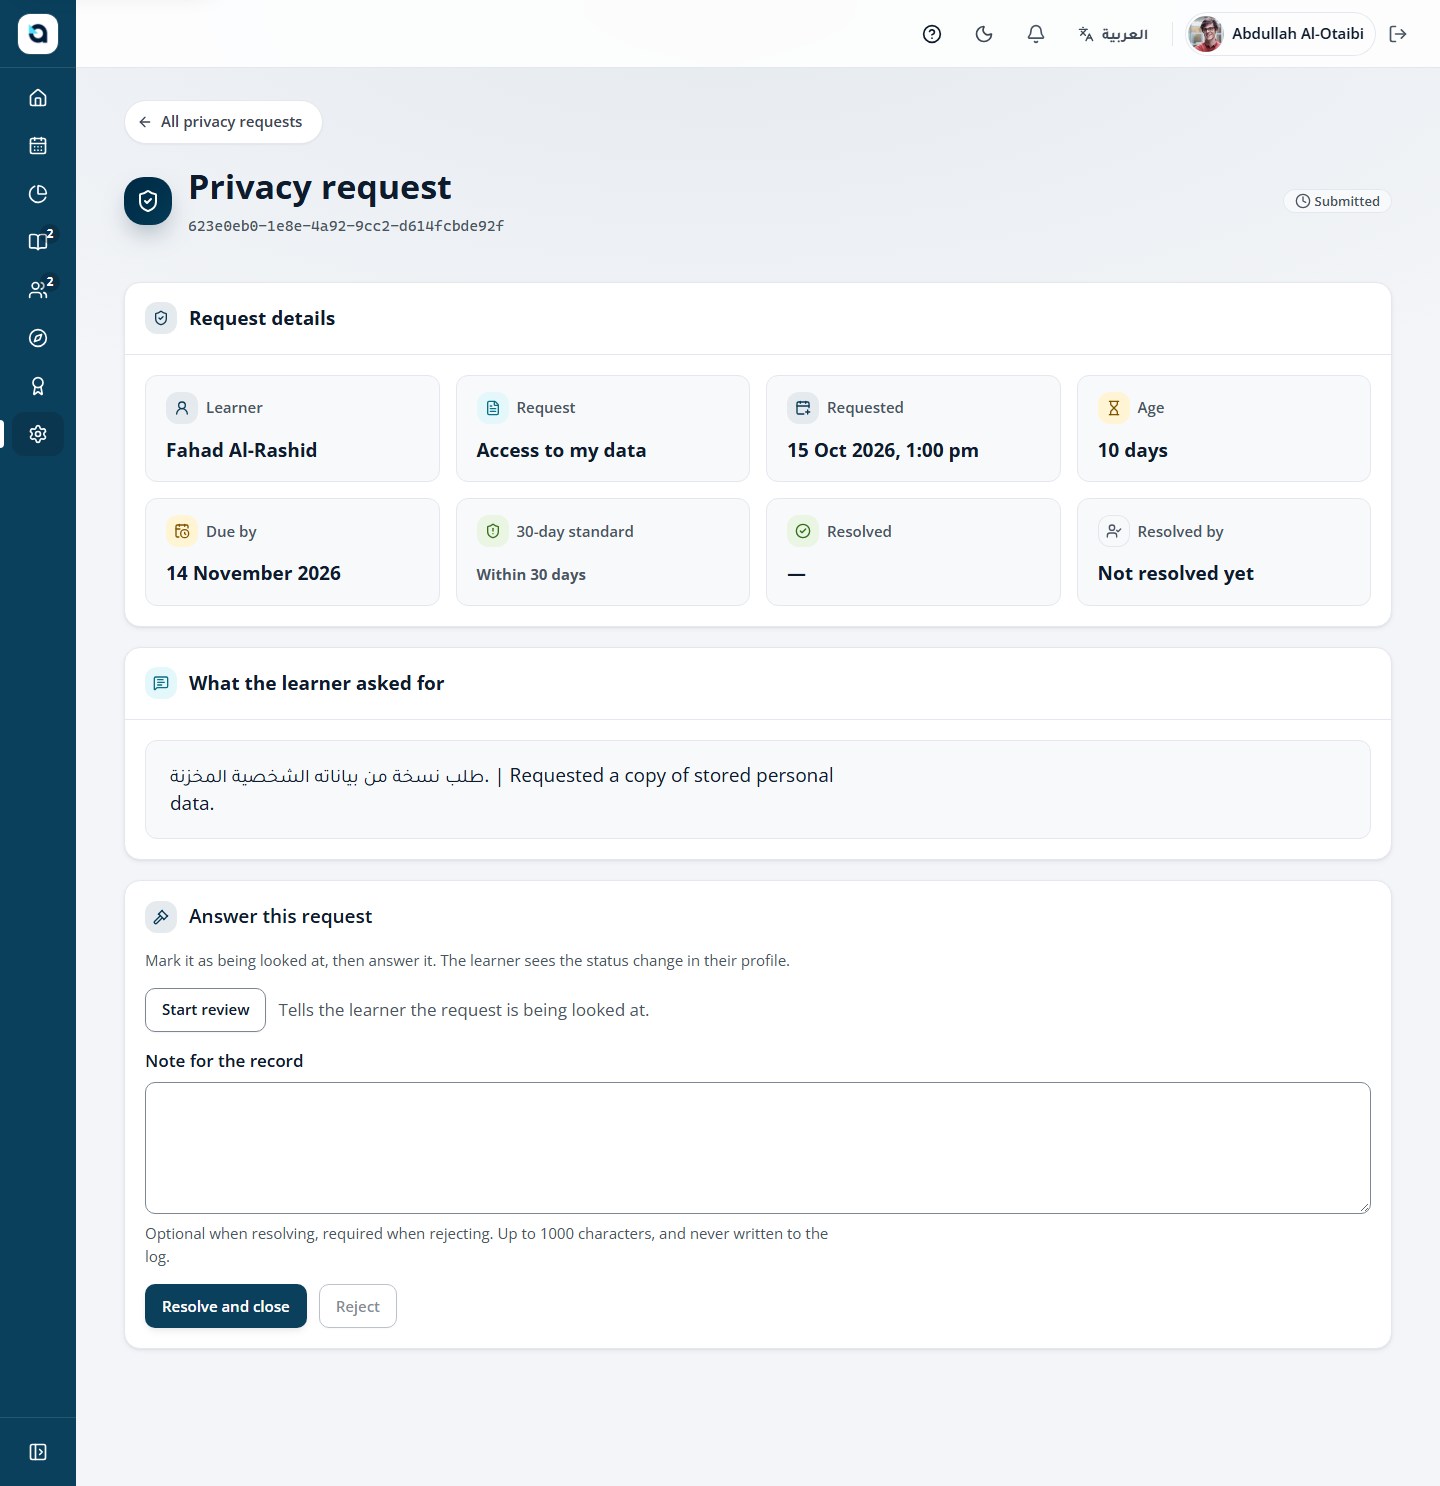Click learner name Fahad Al-Rashid
This screenshot has width=1440, height=1486.
(241, 450)
